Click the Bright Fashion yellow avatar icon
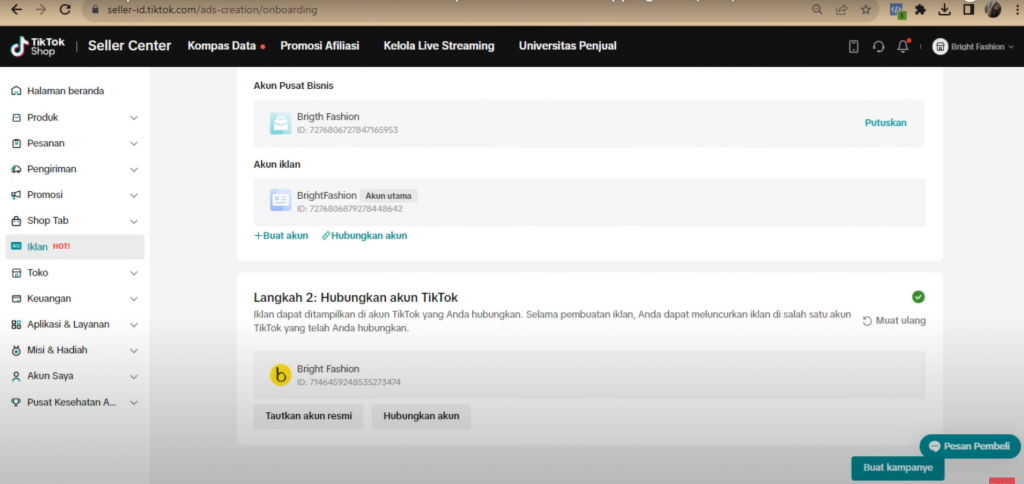The width and height of the screenshot is (1024, 484). [x=281, y=375]
